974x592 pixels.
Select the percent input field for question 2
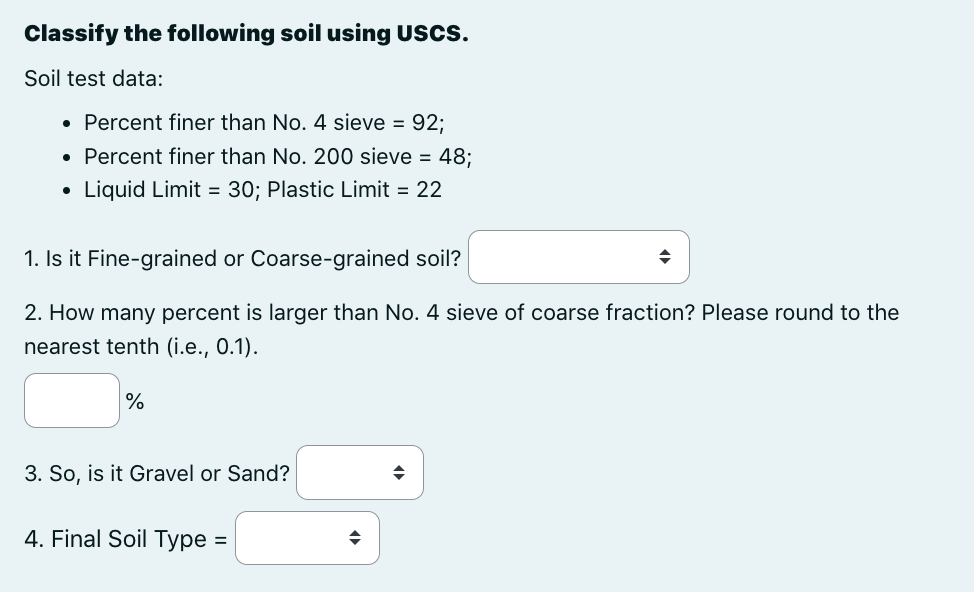(71, 400)
